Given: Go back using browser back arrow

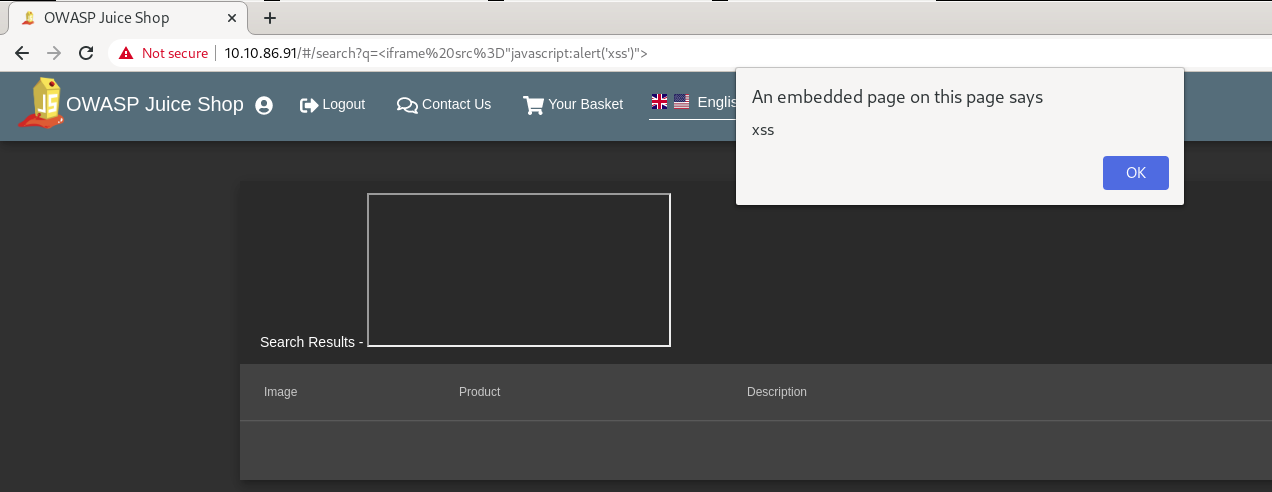Looking at the screenshot, I should (21, 53).
